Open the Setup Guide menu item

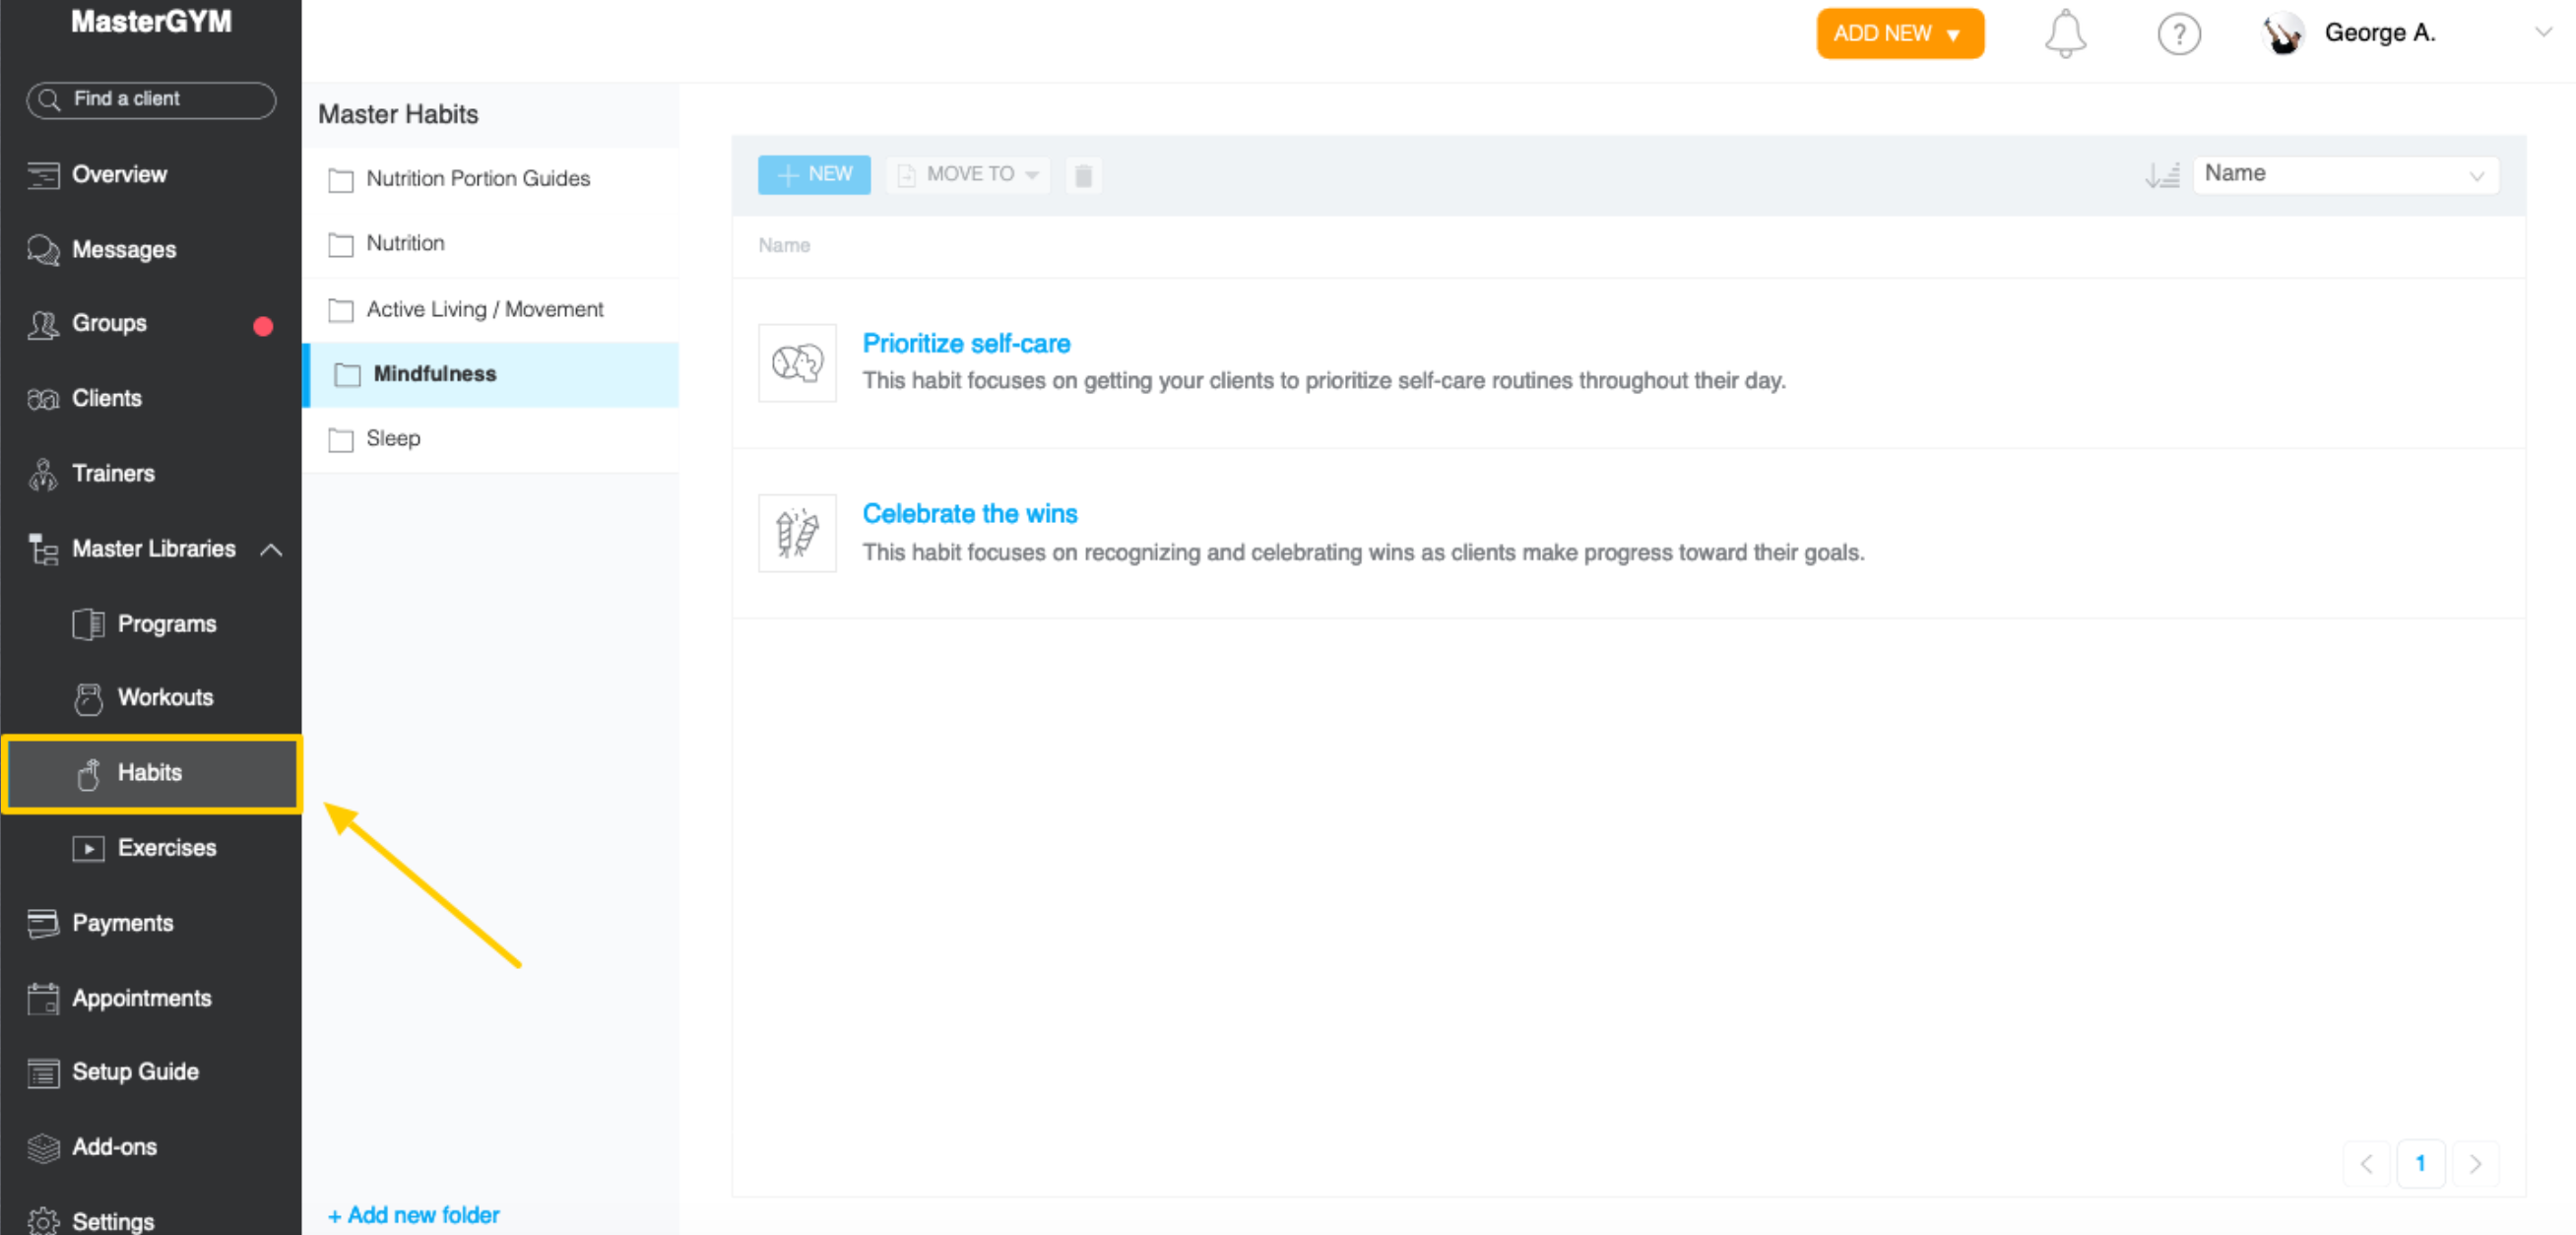[136, 1072]
